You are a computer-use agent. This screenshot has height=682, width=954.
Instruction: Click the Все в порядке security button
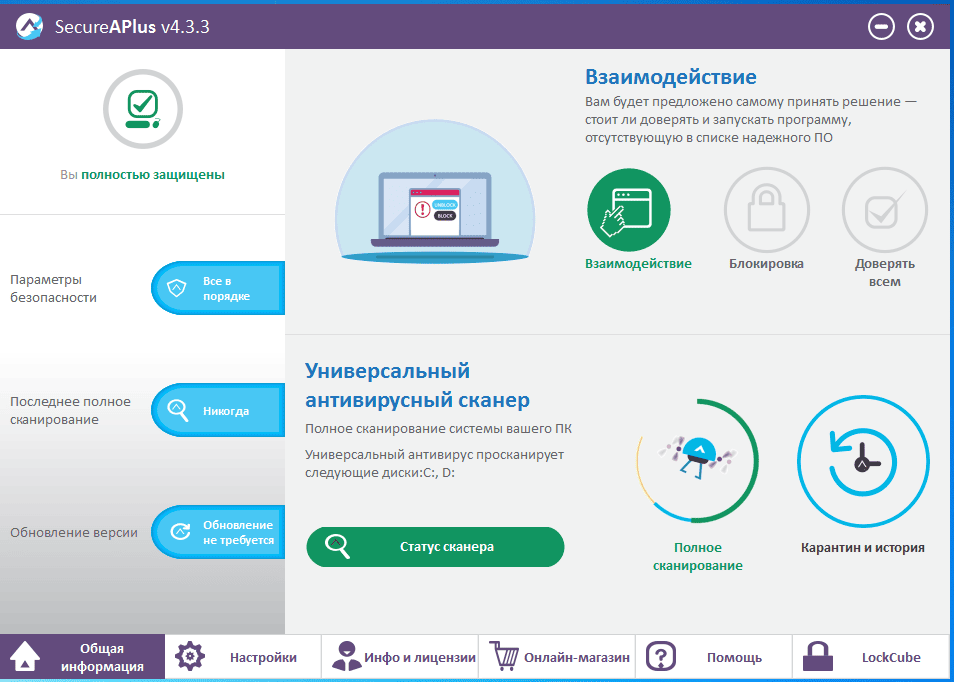click(x=218, y=288)
